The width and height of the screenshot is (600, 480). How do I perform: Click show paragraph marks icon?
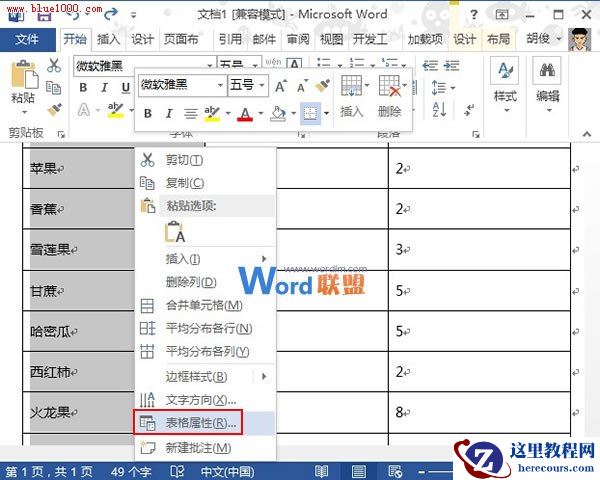coord(468,110)
